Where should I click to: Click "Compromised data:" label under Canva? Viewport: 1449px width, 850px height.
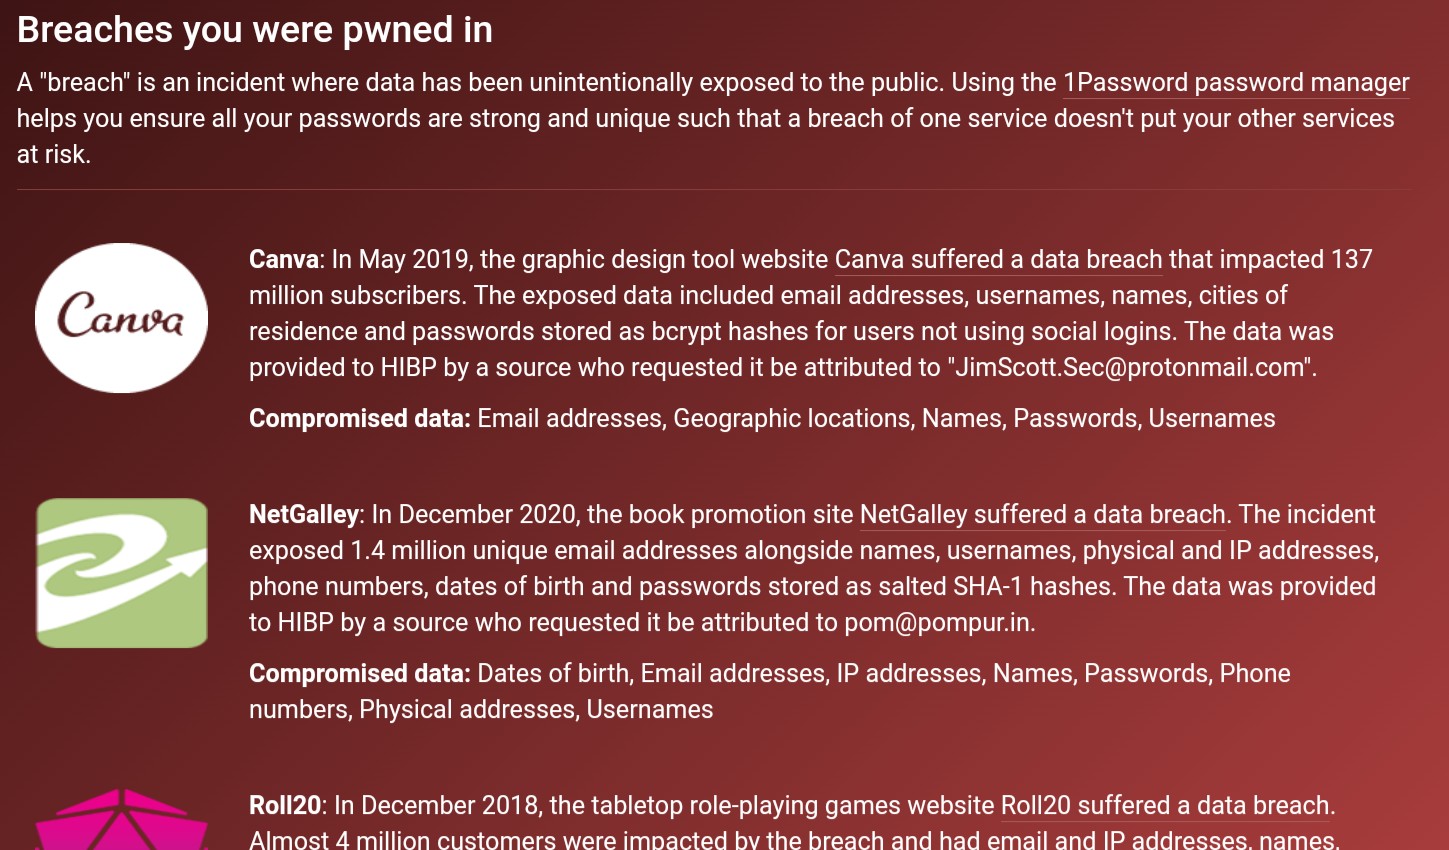coord(360,418)
